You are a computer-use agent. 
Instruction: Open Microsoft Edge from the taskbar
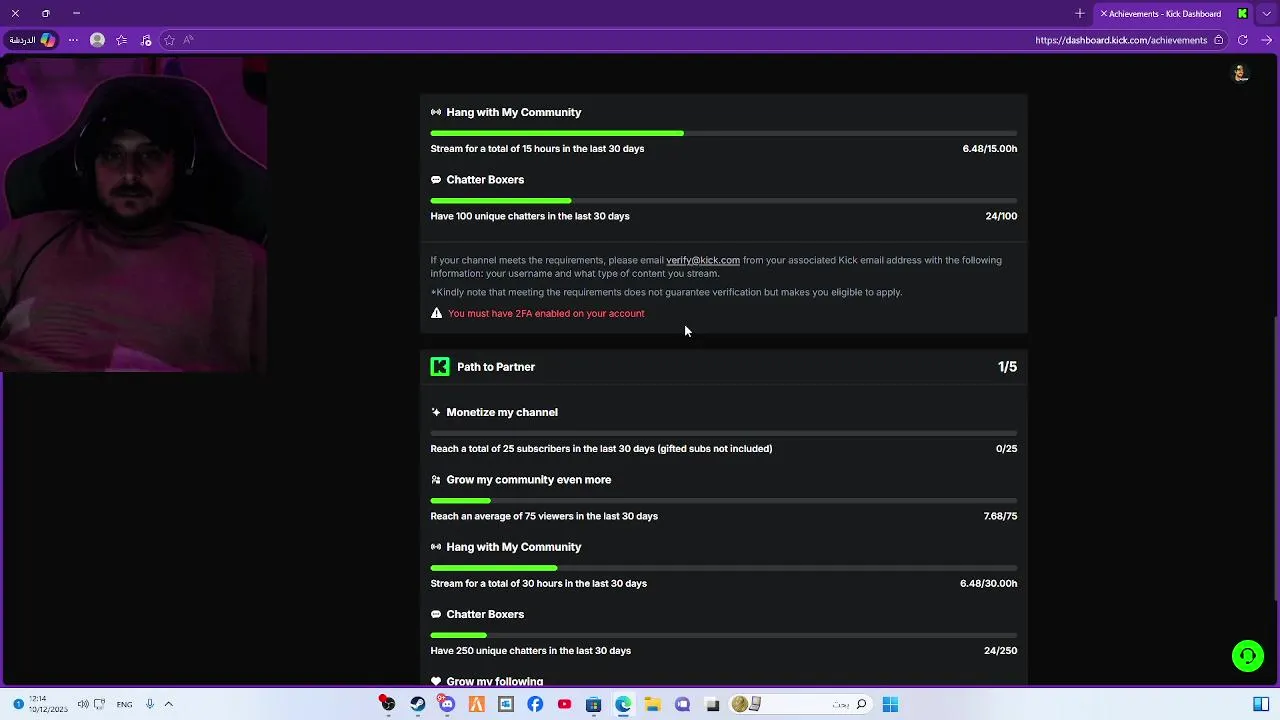pyautogui.click(x=623, y=704)
